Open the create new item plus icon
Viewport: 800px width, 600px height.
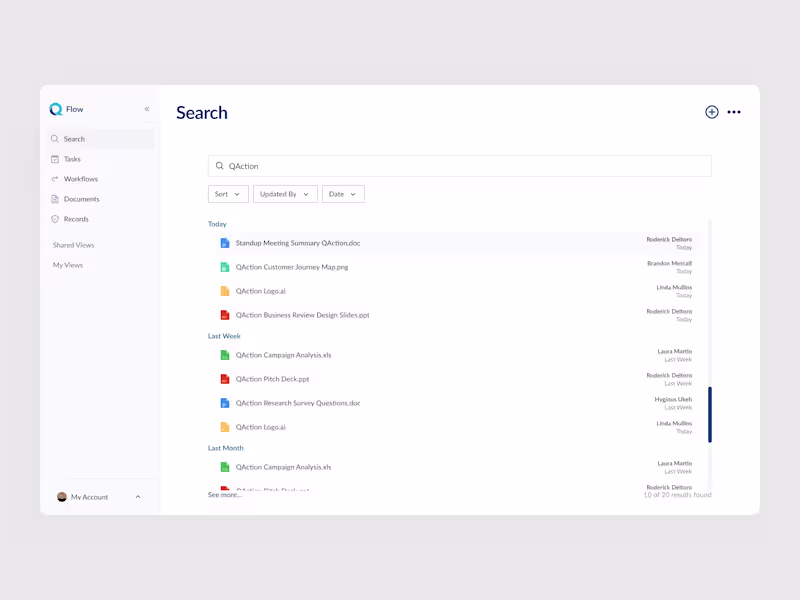point(711,111)
